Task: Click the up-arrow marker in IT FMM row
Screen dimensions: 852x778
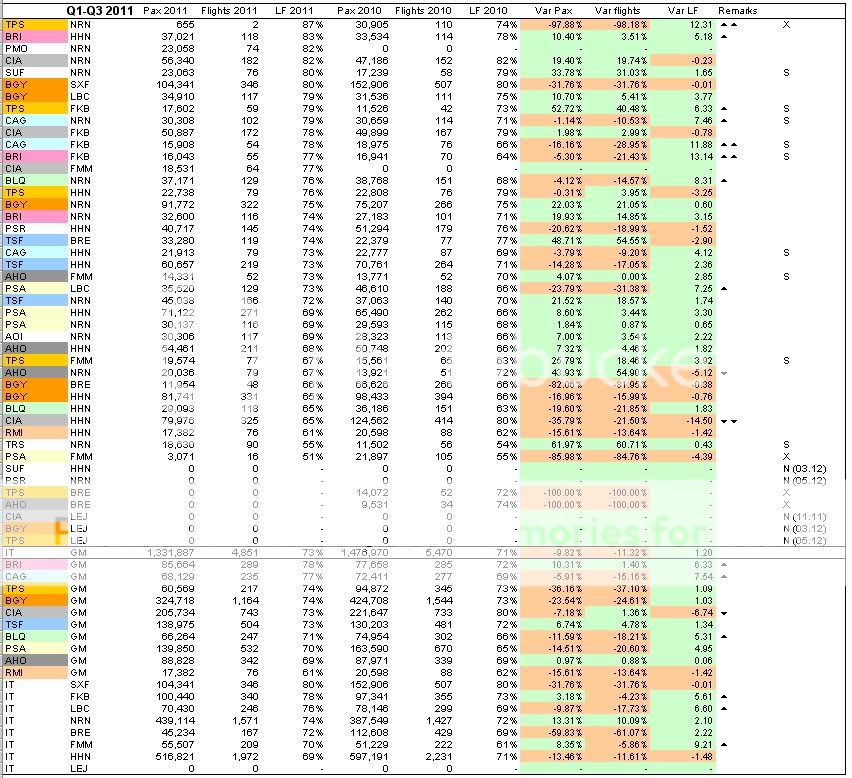Action: coord(722,743)
